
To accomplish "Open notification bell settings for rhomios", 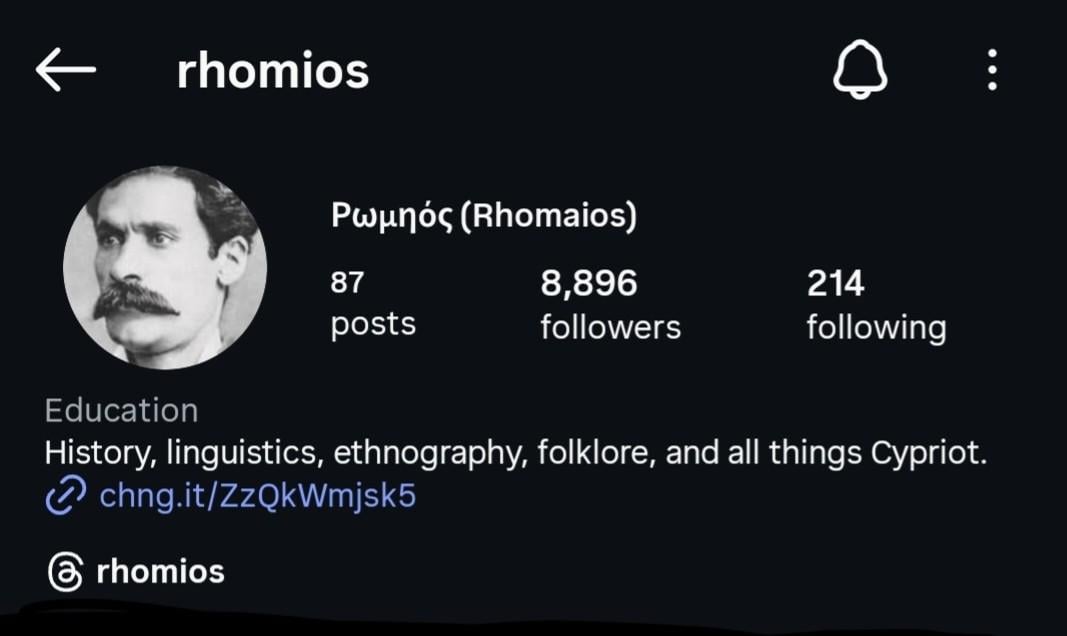I will [x=860, y=71].
